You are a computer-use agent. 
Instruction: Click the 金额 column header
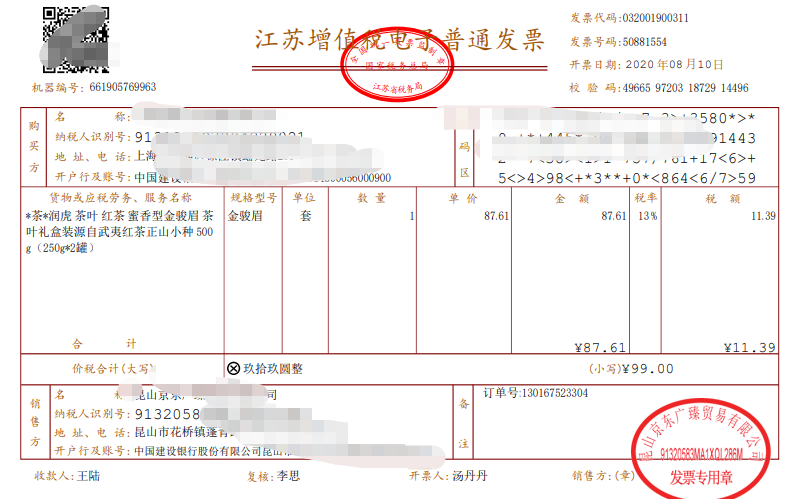(572, 199)
